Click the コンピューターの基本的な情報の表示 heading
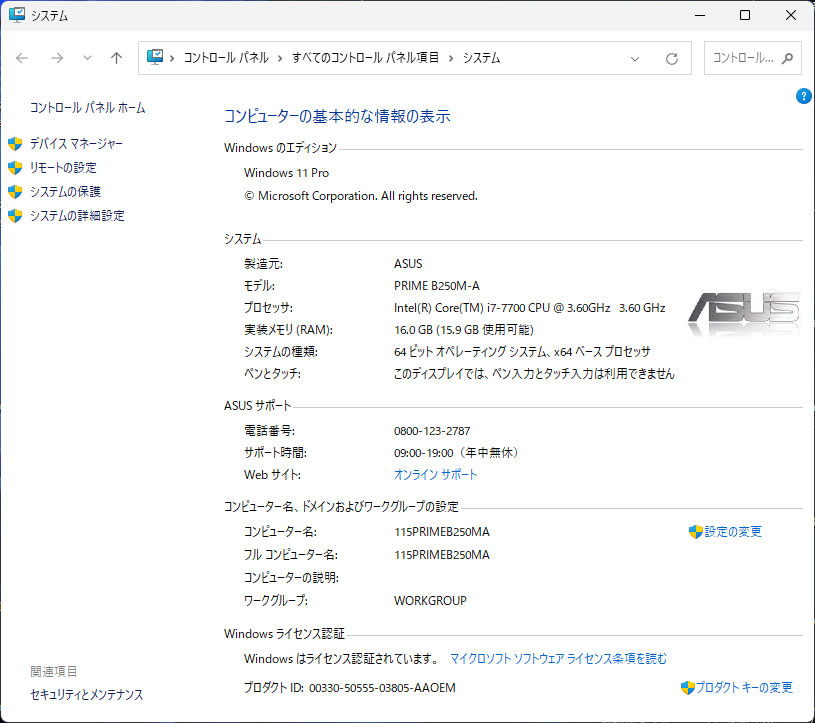The height and width of the screenshot is (723, 815). 337,116
